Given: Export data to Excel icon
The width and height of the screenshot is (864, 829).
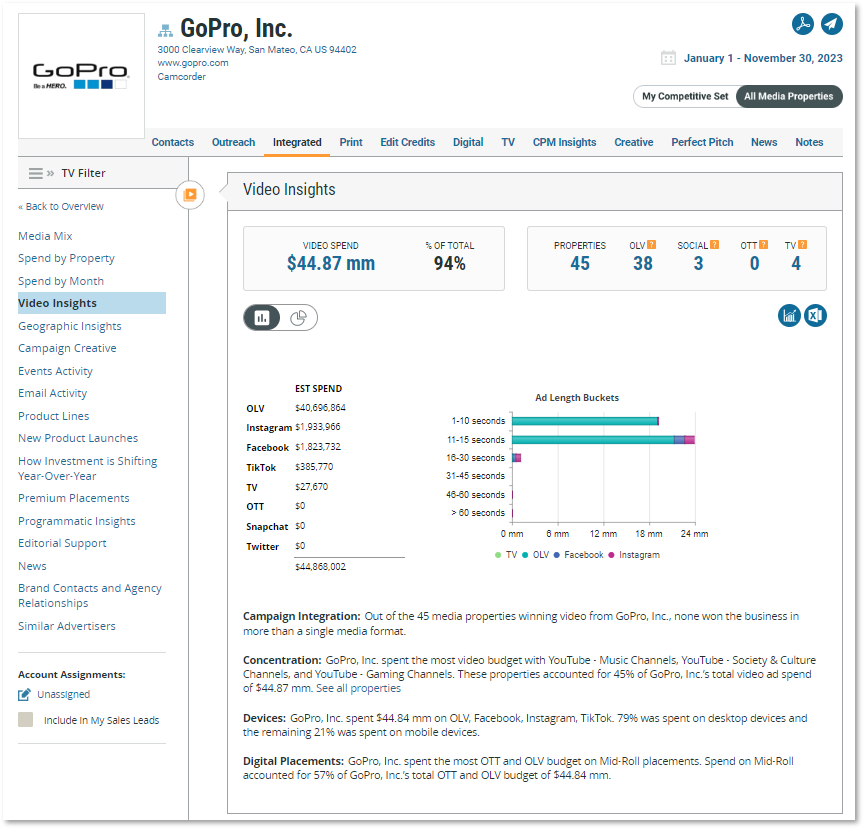Looking at the screenshot, I should click(x=816, y=316).
